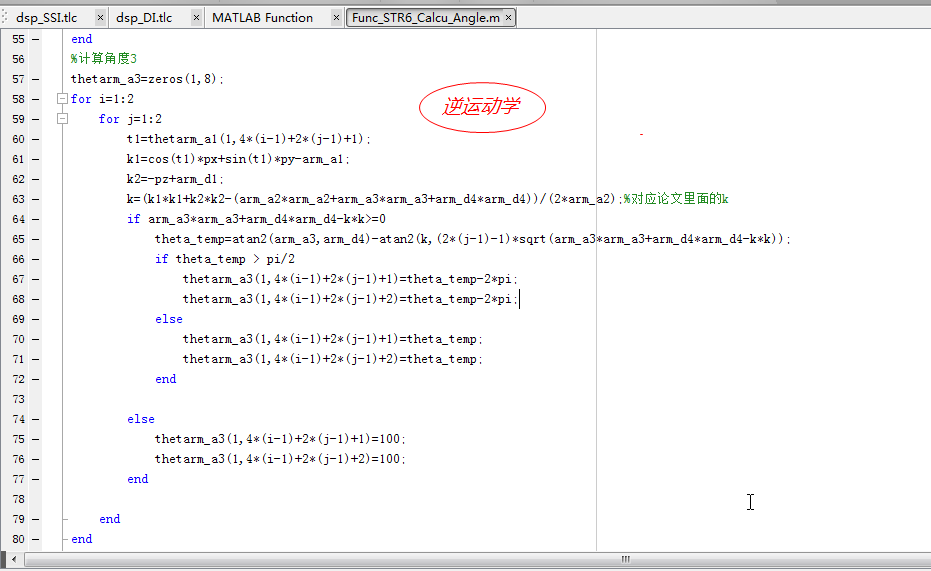Toggle breakpoint on line 75
Screen dimensions: 931x571
click(x=36, y=439)
